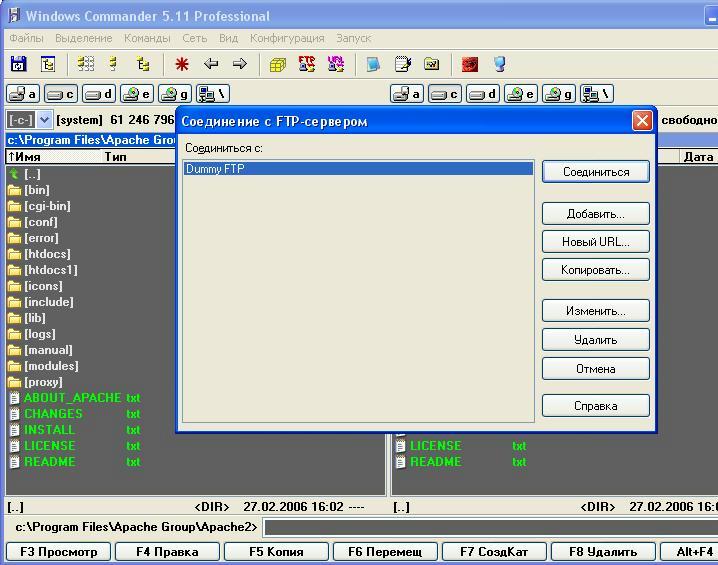This screenshot has height=565, width=718.
Task: Select drive c in the right panel
Action: tap(445, 94)
